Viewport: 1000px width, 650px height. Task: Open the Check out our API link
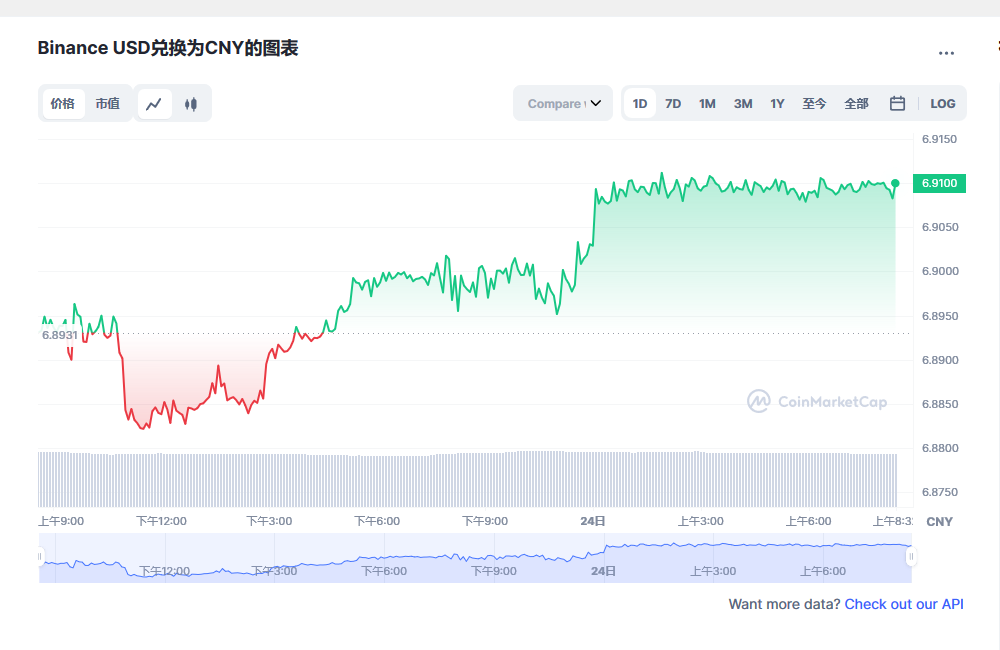tap(904, 604)
